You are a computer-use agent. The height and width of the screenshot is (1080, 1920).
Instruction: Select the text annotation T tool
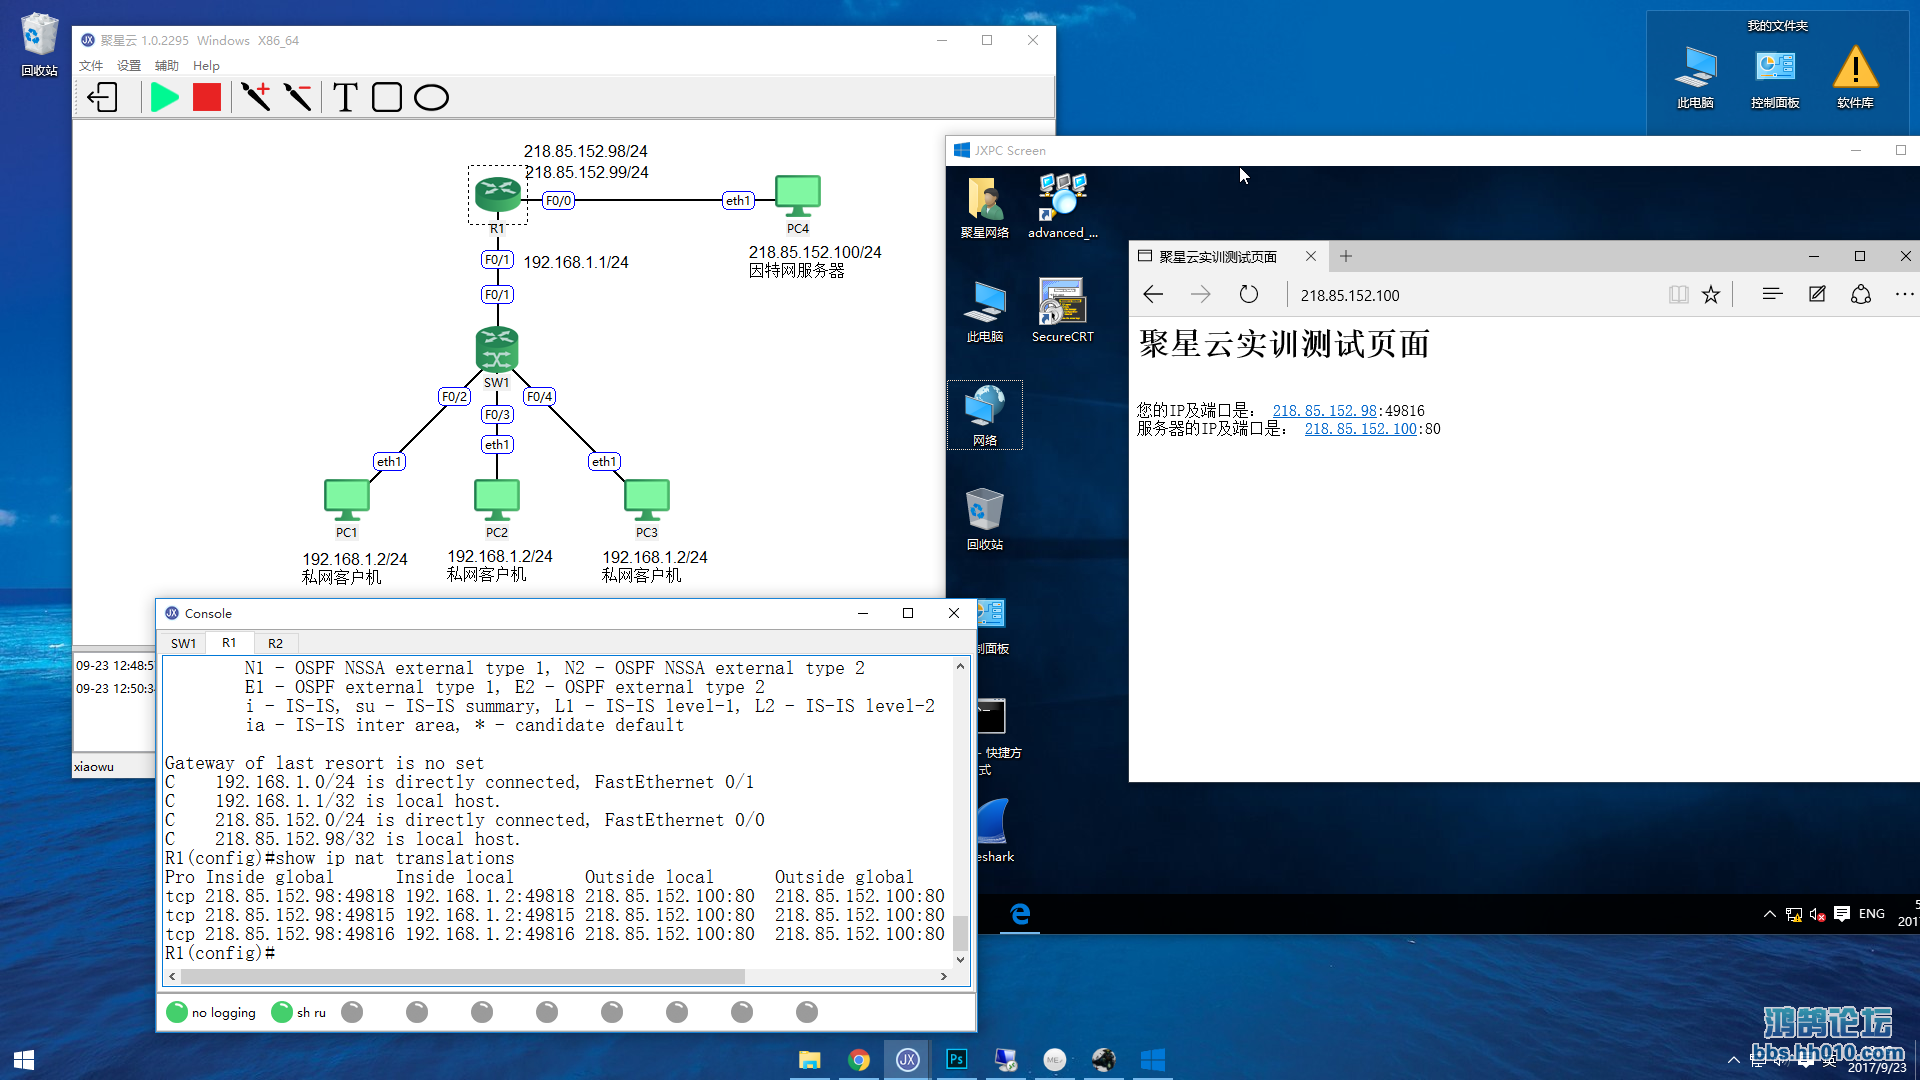pyautogui.click(x=345, y=97)
